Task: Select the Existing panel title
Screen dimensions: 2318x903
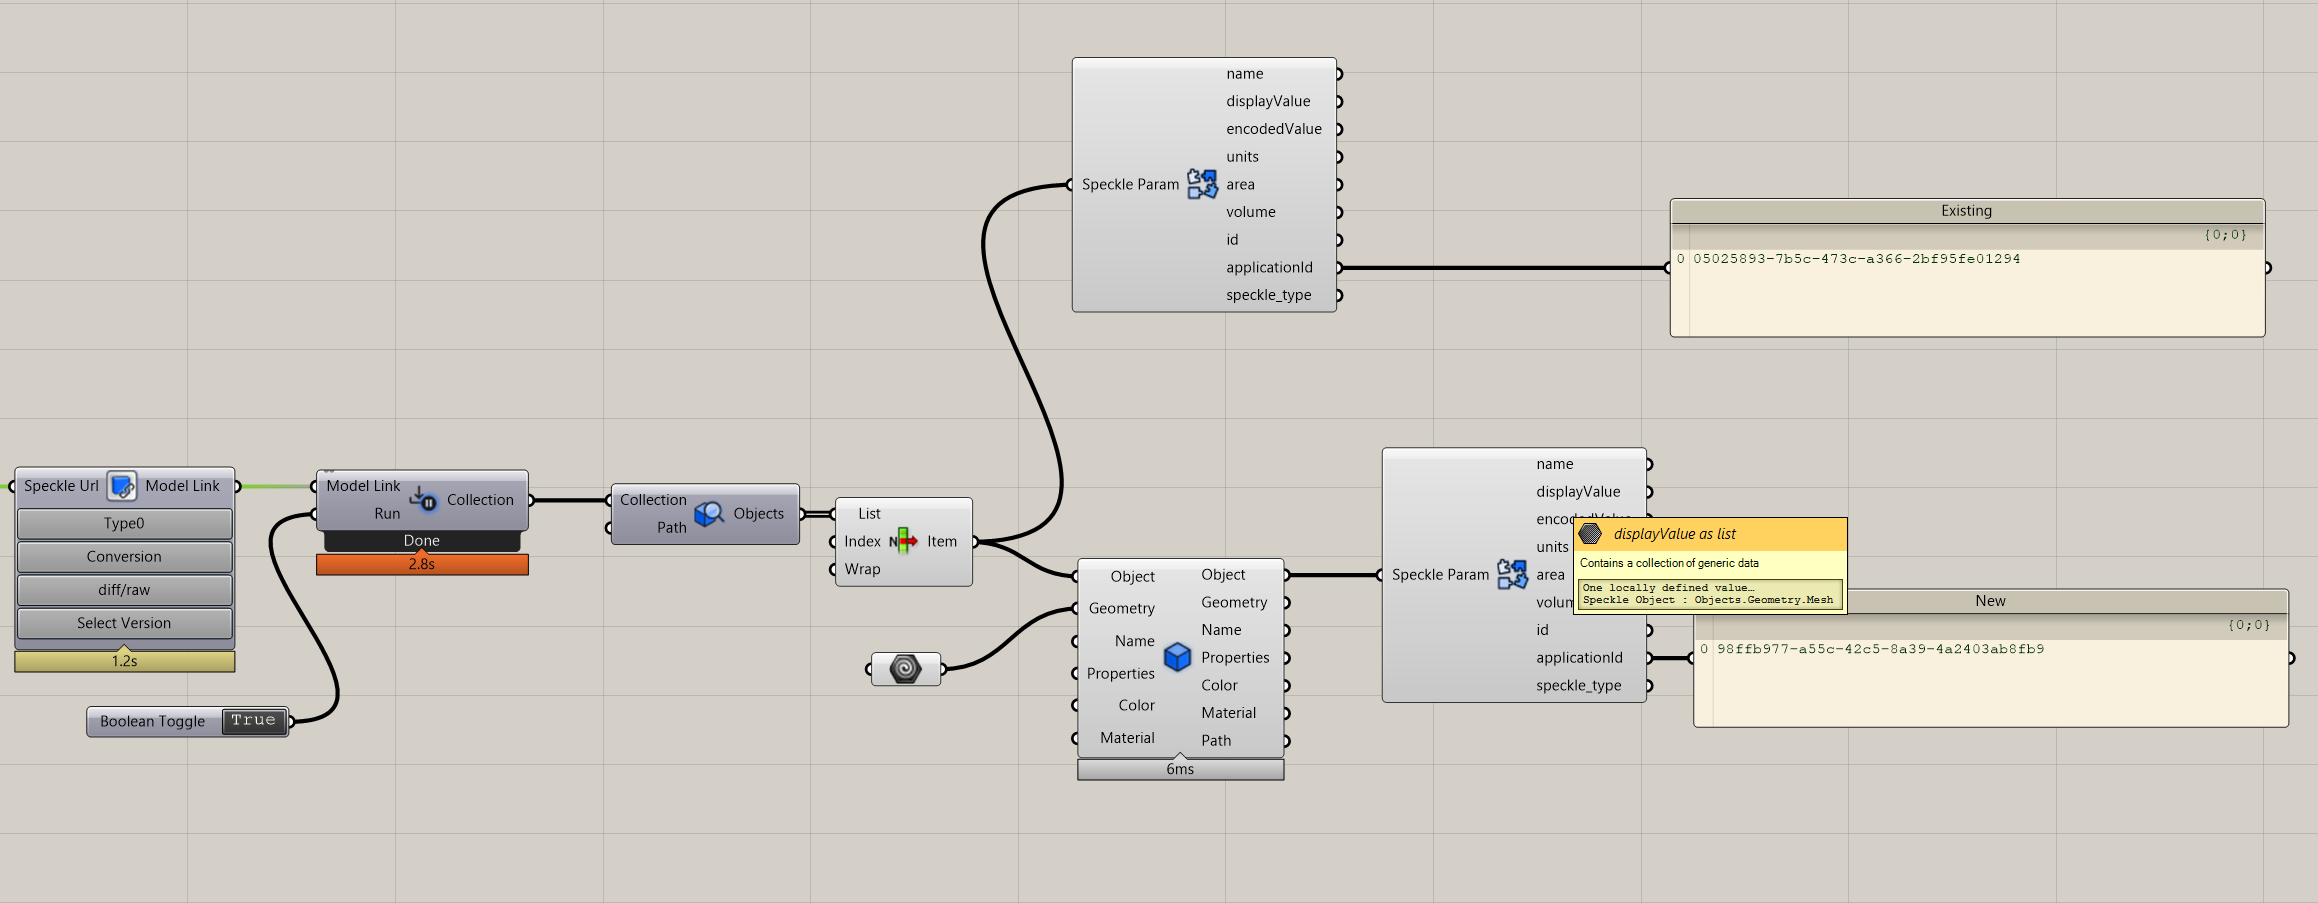Action: pyautogui.click(x=1966, y=211)
